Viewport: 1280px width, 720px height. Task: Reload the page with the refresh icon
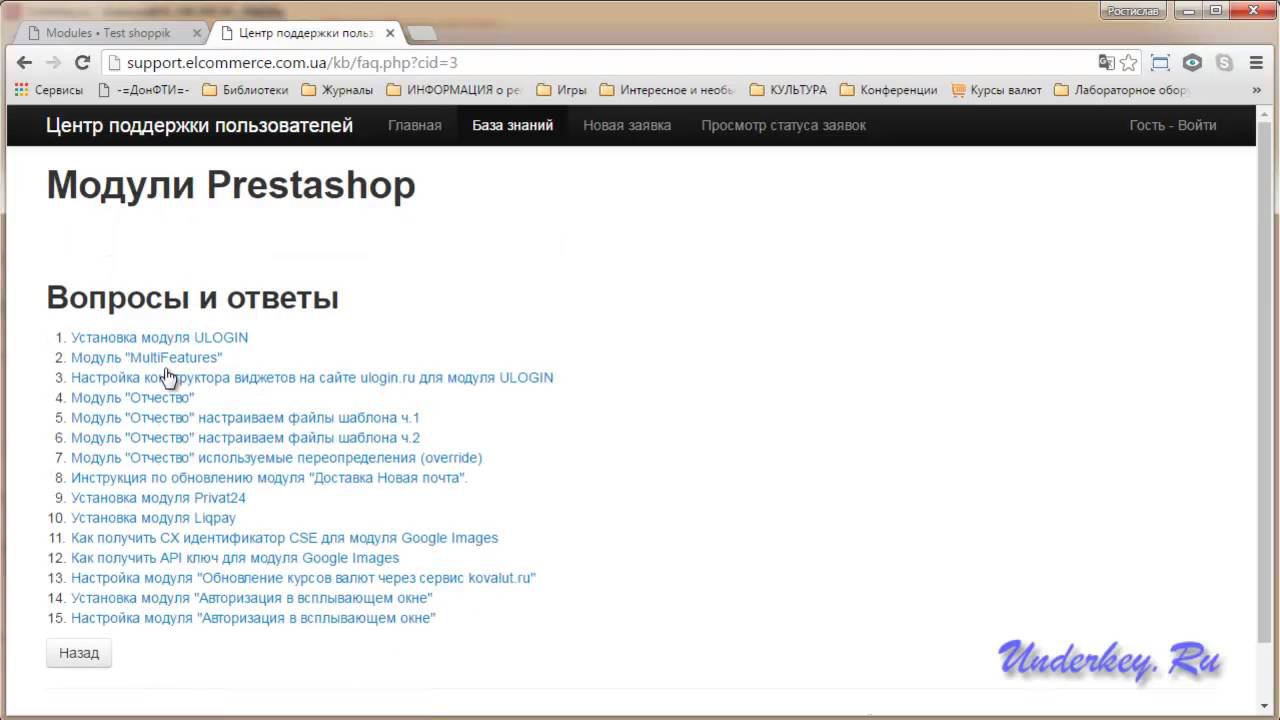click(83, 62)
